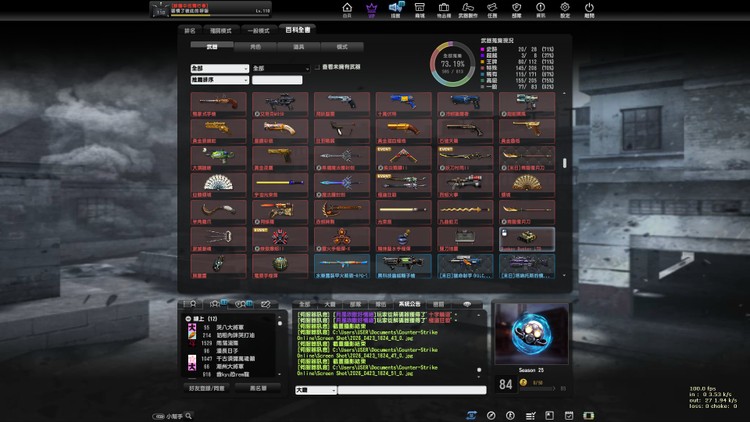Open the 推薦排序 sort dropdown
Viewport: 750px width, 422px height.
click(219, 79)
